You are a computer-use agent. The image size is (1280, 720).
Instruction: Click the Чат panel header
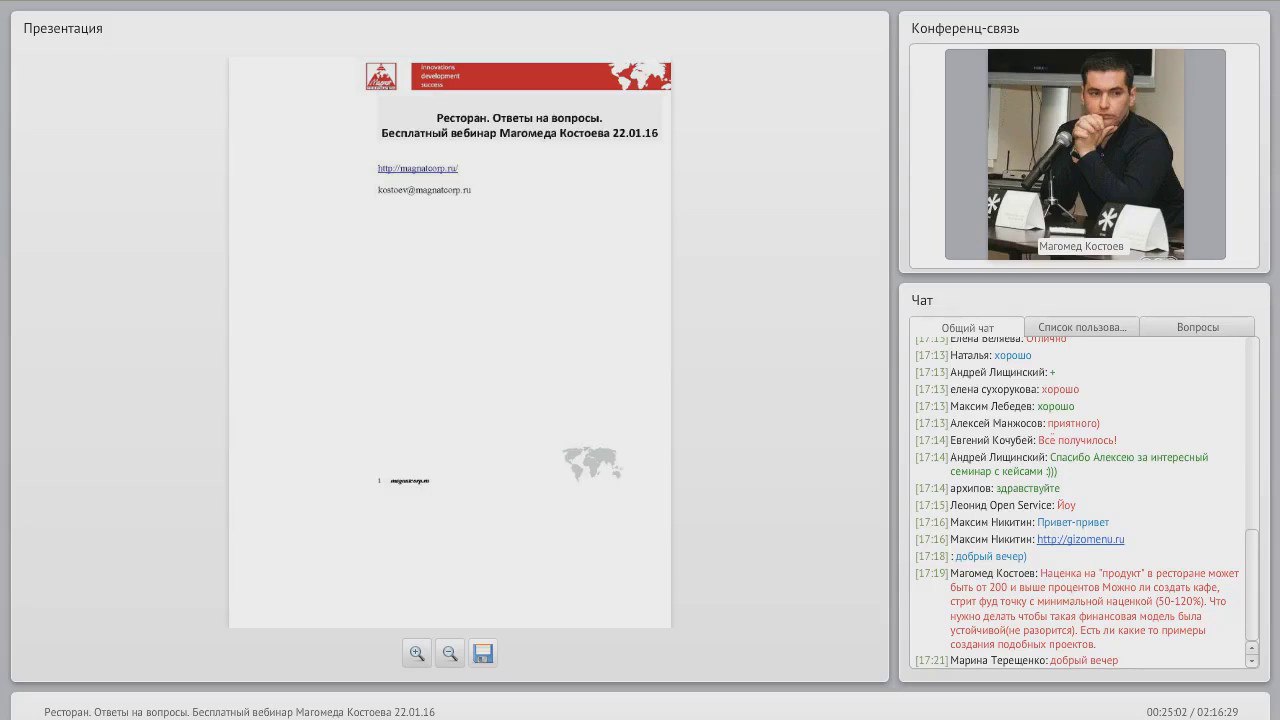point(922,300)
